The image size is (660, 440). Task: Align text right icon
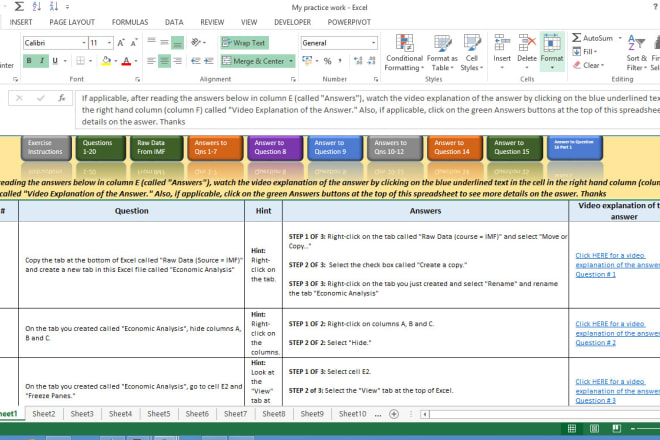(x=178, y=61)
